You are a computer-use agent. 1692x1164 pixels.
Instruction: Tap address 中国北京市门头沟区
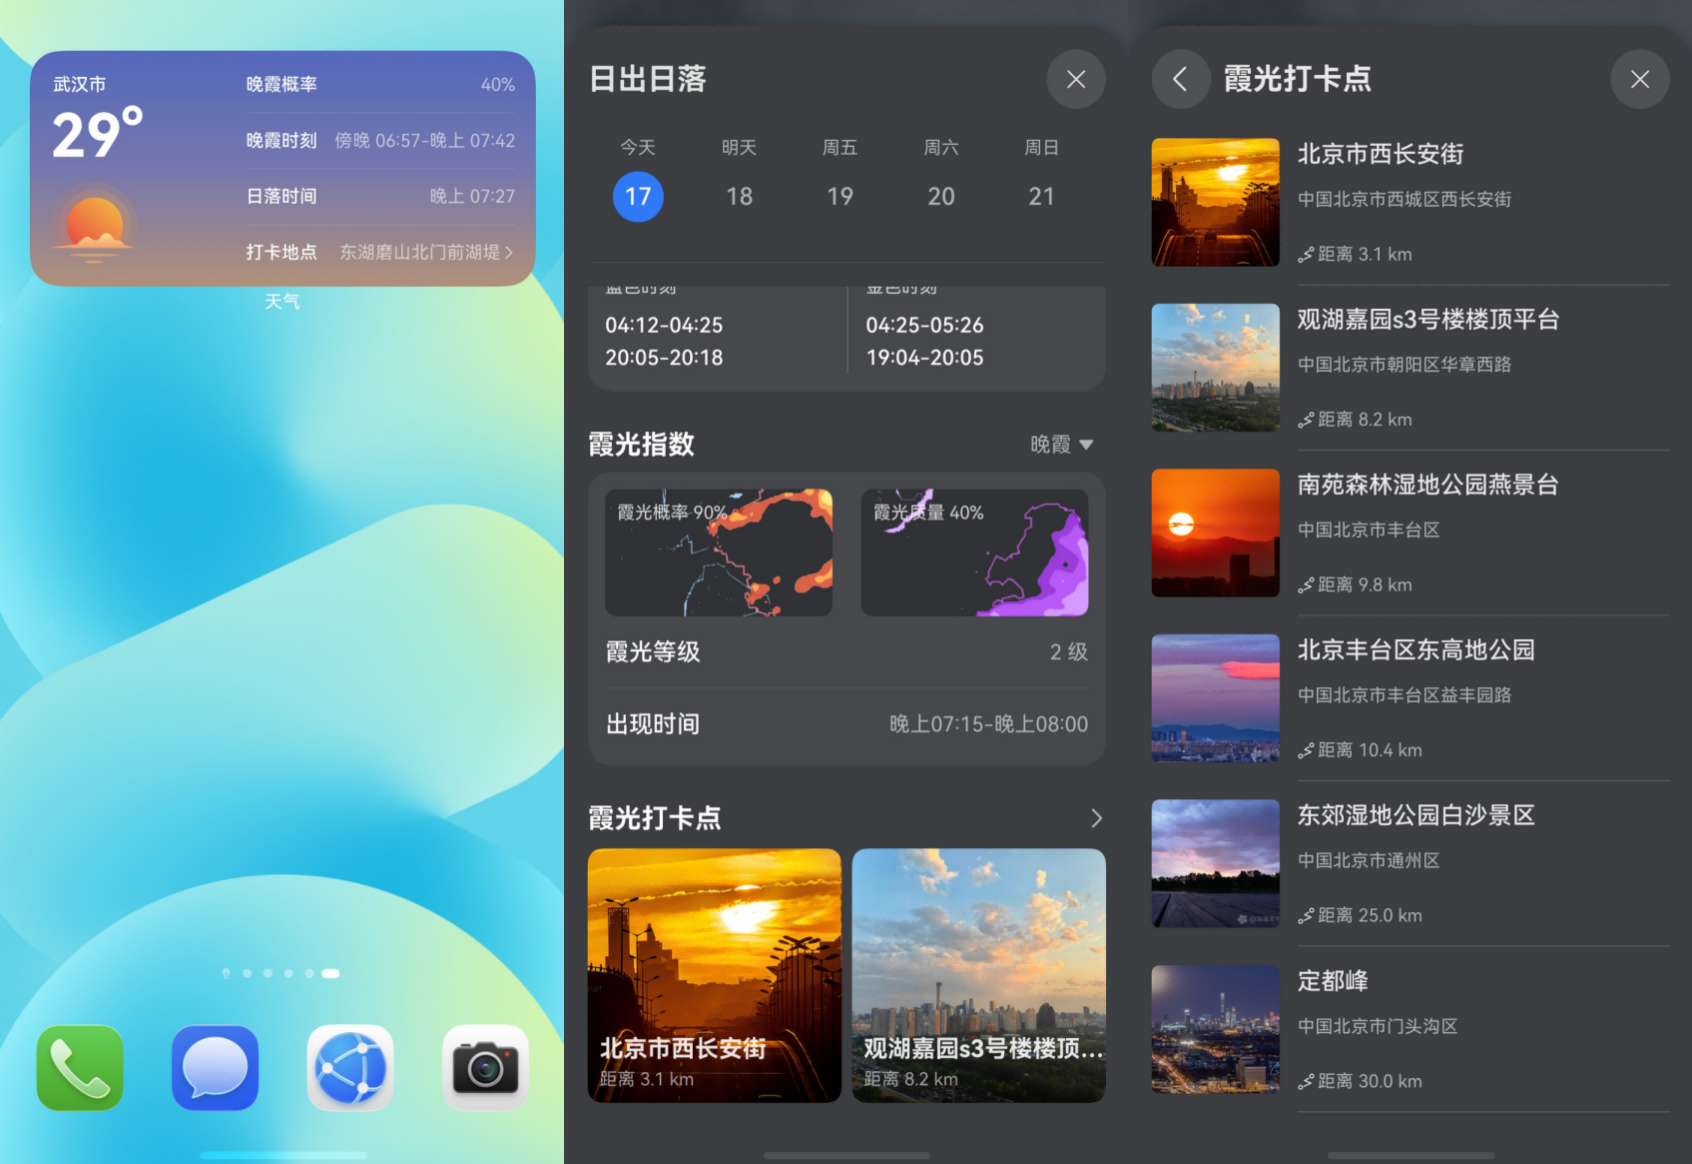tap(1377, 1026)
